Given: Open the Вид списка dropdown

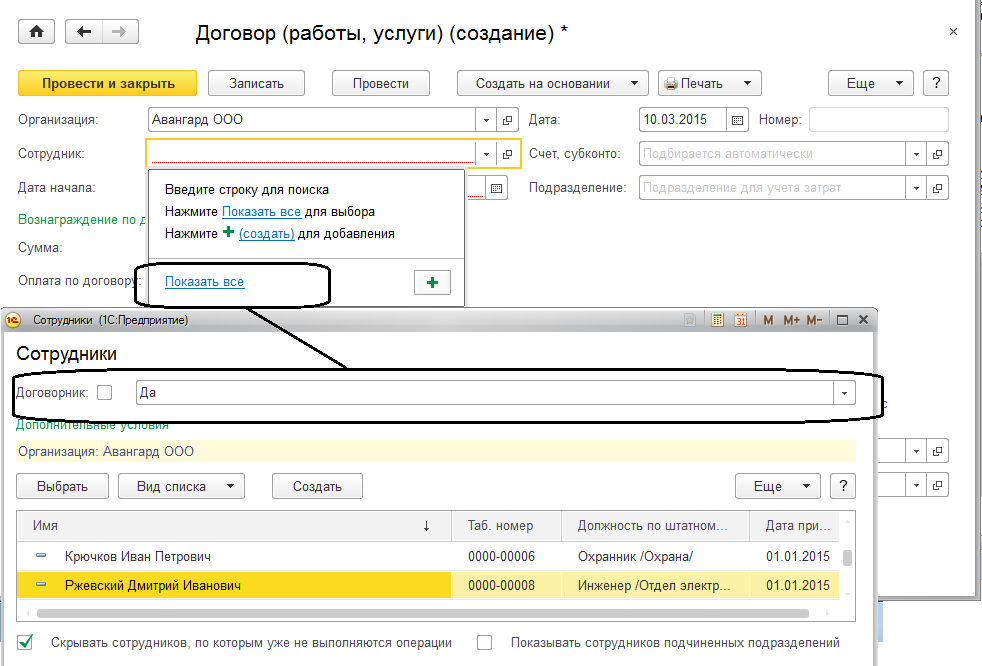Looking at the screenshot, I should [181, 486].
